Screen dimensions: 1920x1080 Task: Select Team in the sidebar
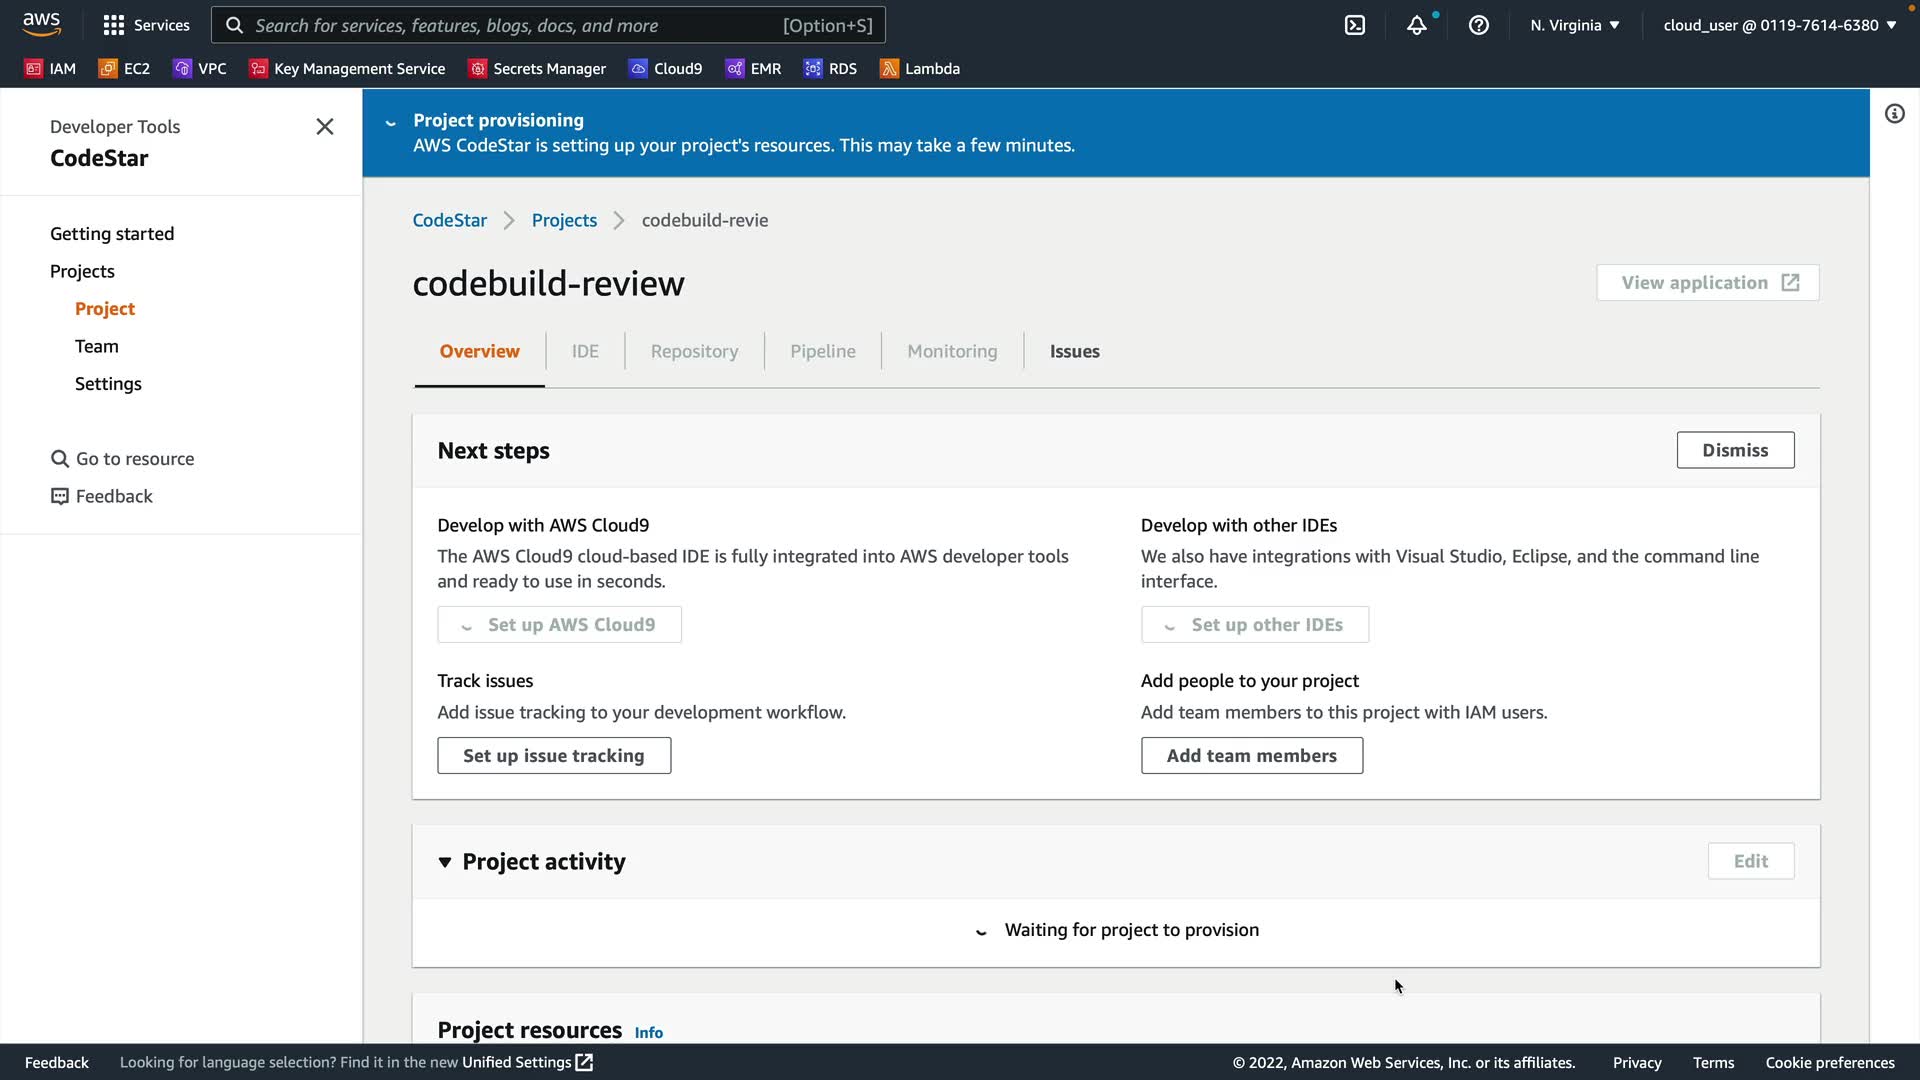tap(97, 347)
